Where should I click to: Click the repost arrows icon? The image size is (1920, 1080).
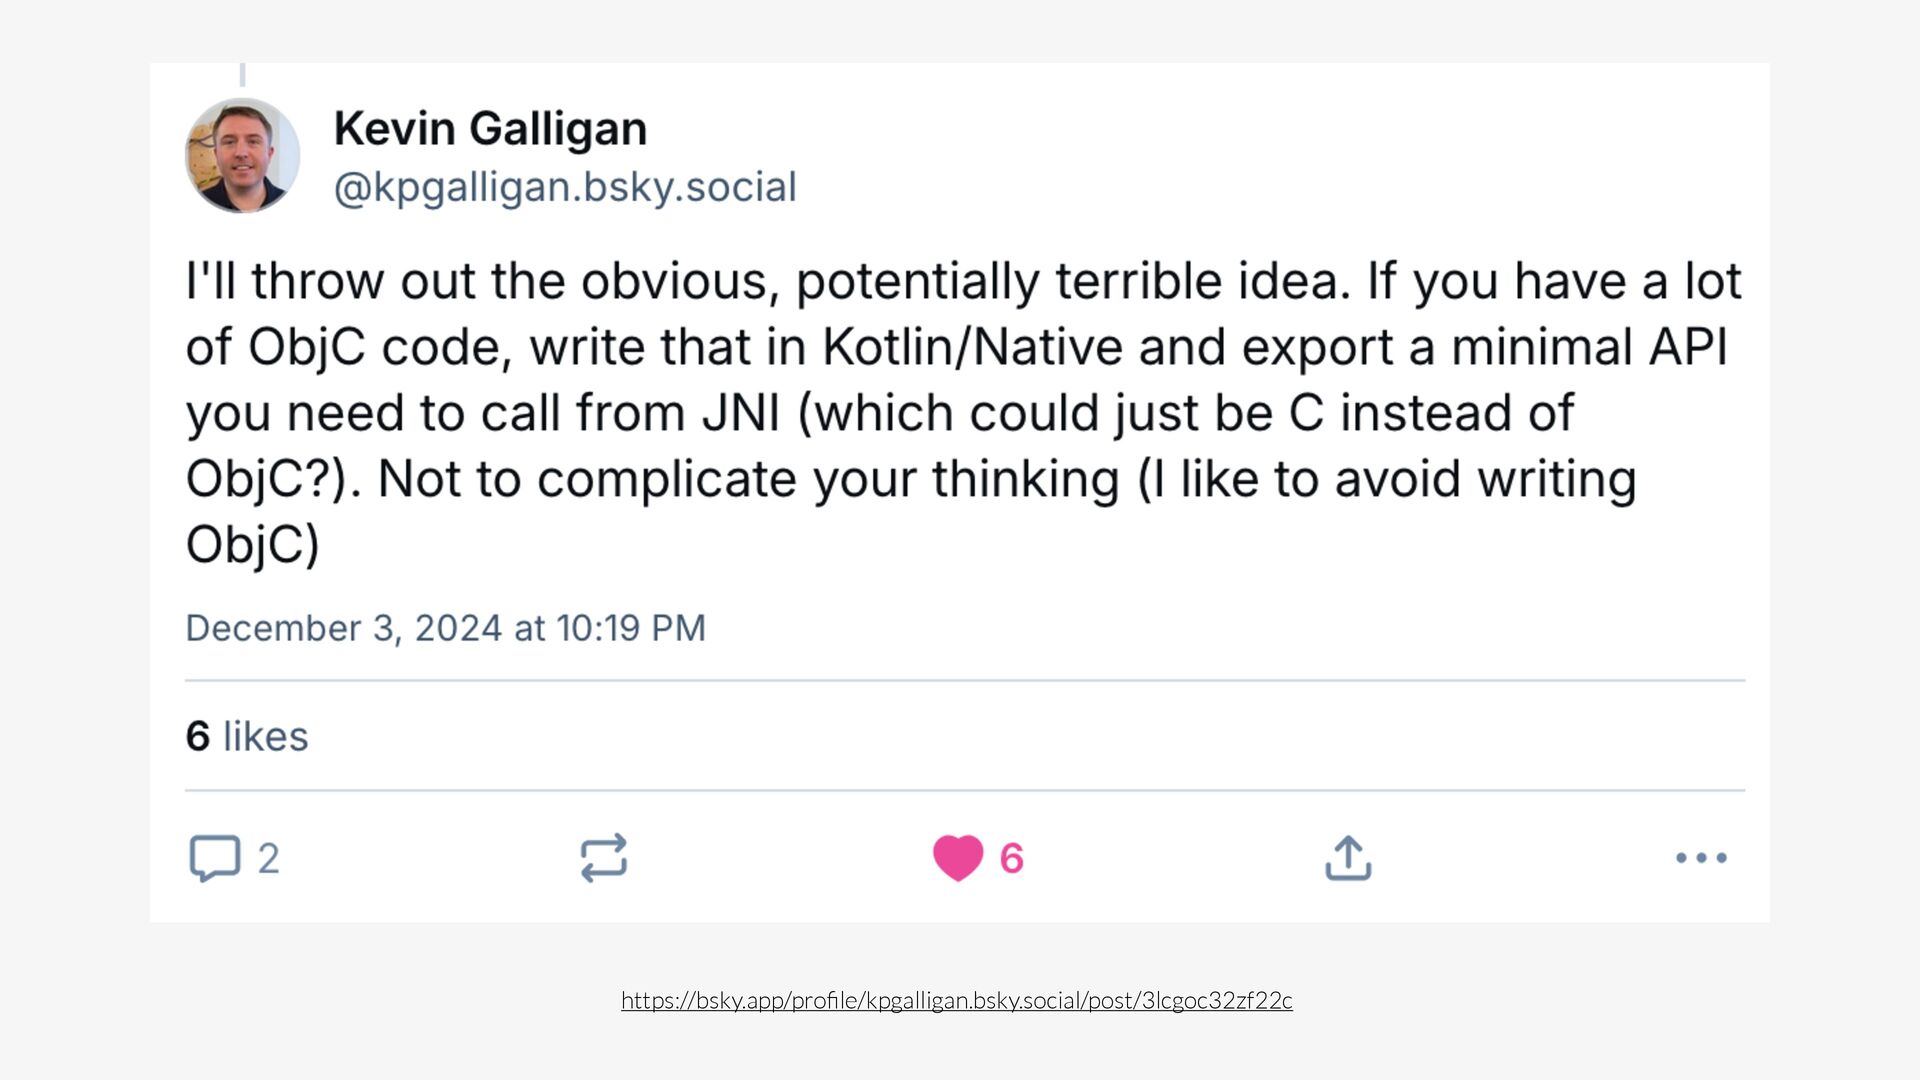coord(603,858)
